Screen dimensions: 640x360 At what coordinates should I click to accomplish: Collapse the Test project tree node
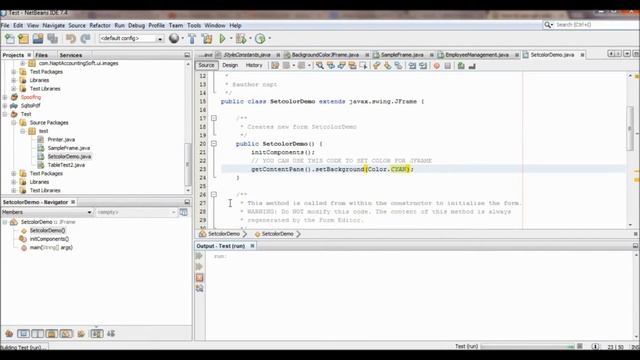click(5, 114)
